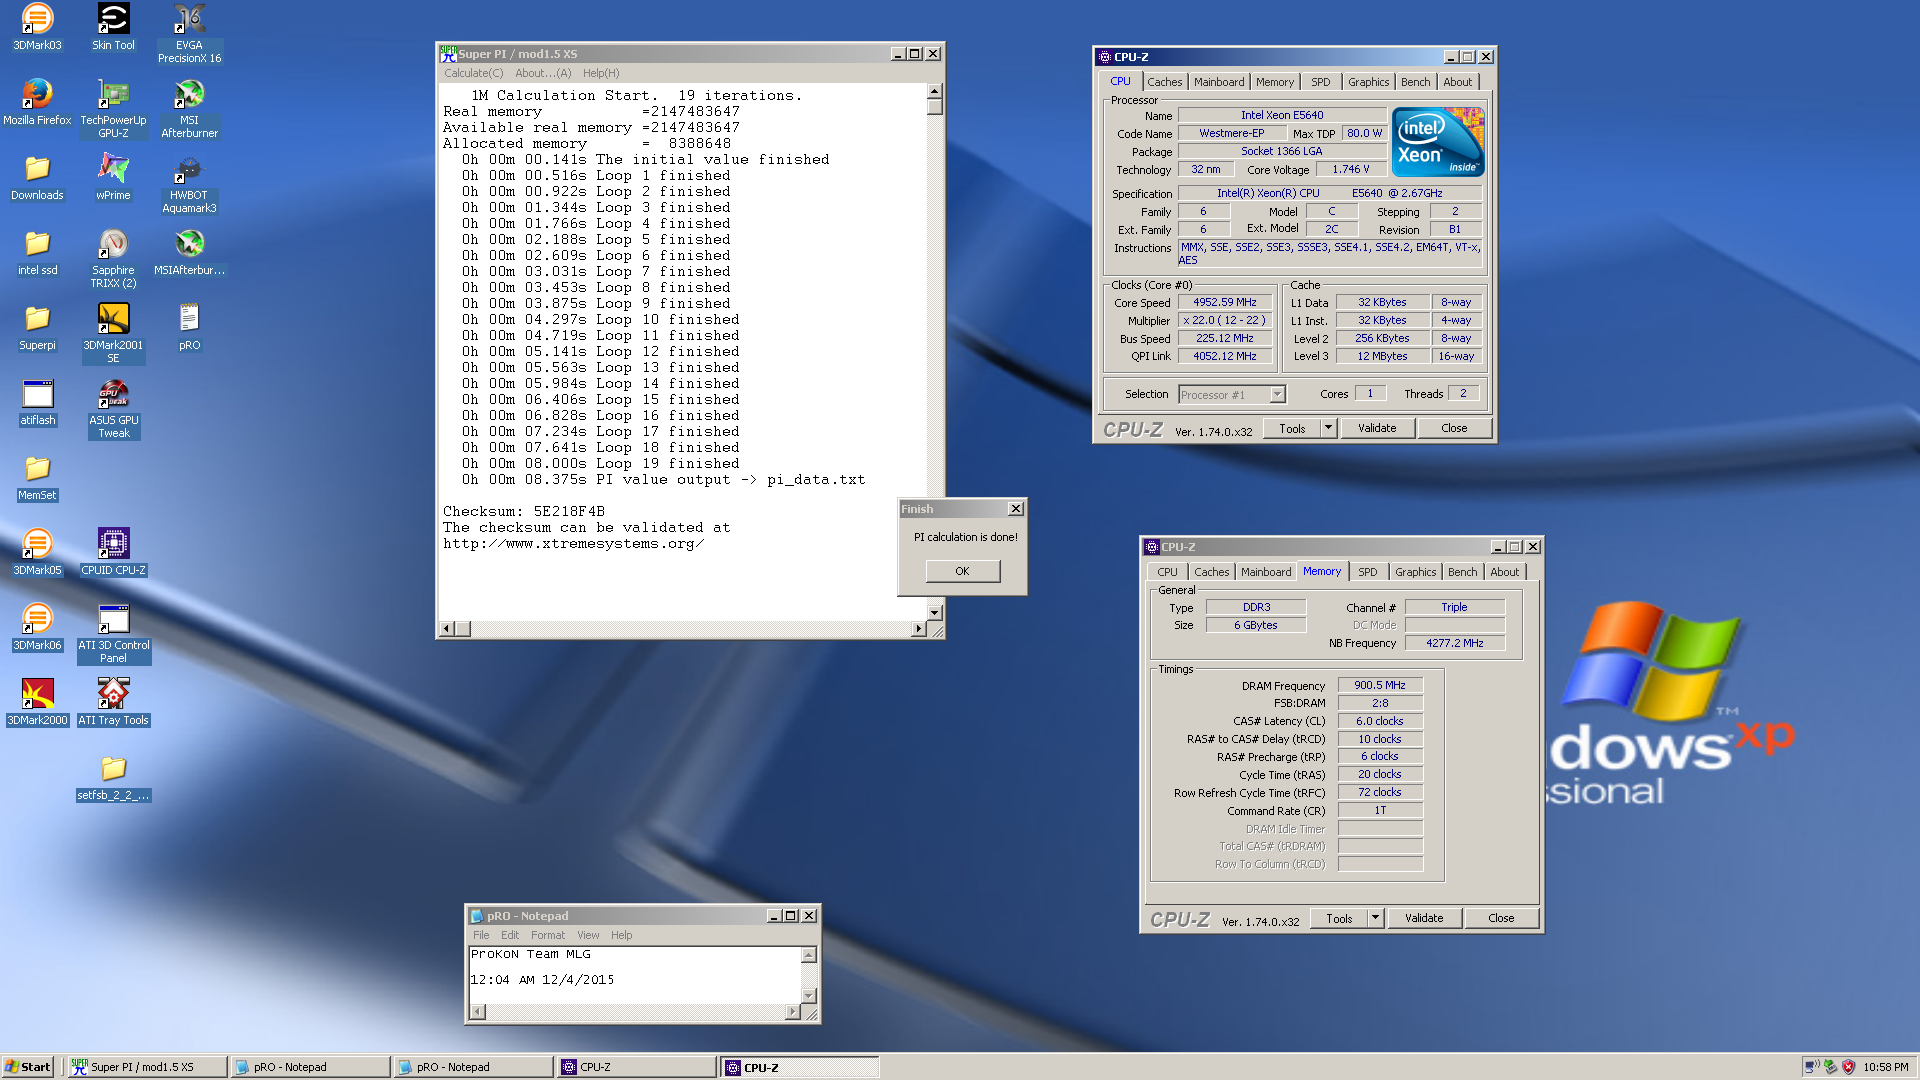This screenshot has width=1920, height=1080.
Task: Open Help menu in Super PI
Action: (601, 73)
